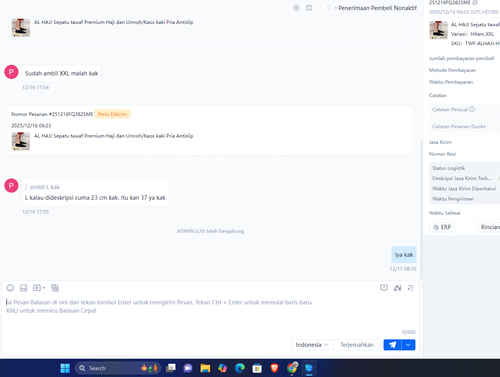
Task: Open the emoji picker in reply toolbar
Action: click(x=10, y=288)
